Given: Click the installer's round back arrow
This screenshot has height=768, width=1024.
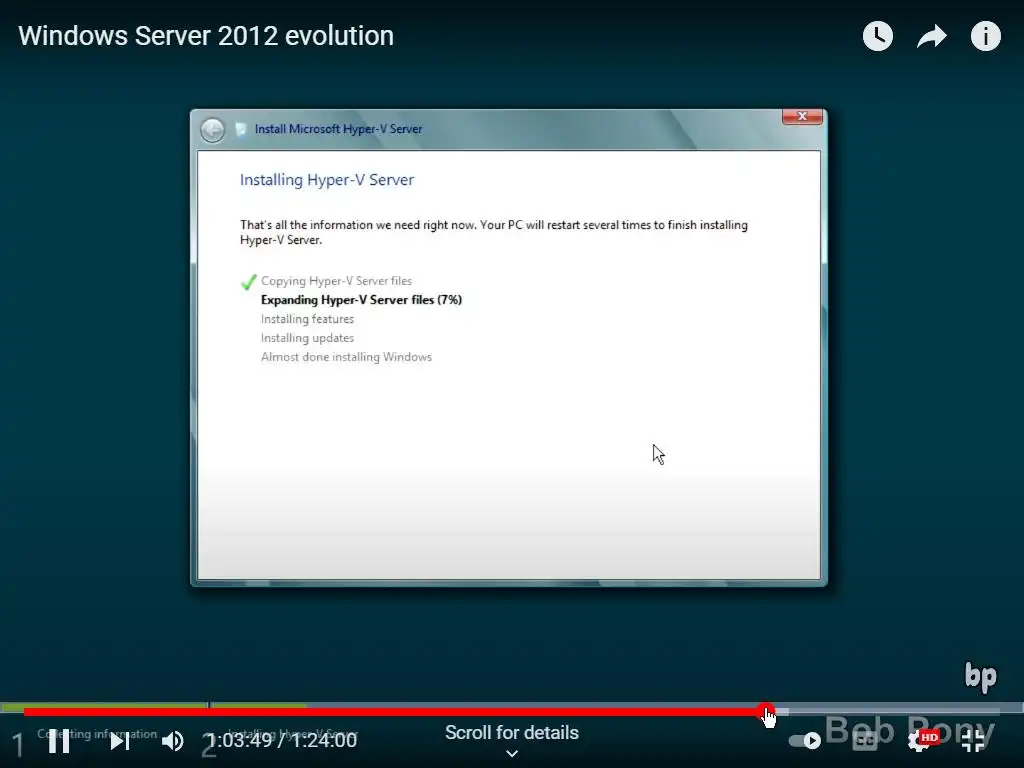Looking at the screenshot, I should [x=212, y=130].
